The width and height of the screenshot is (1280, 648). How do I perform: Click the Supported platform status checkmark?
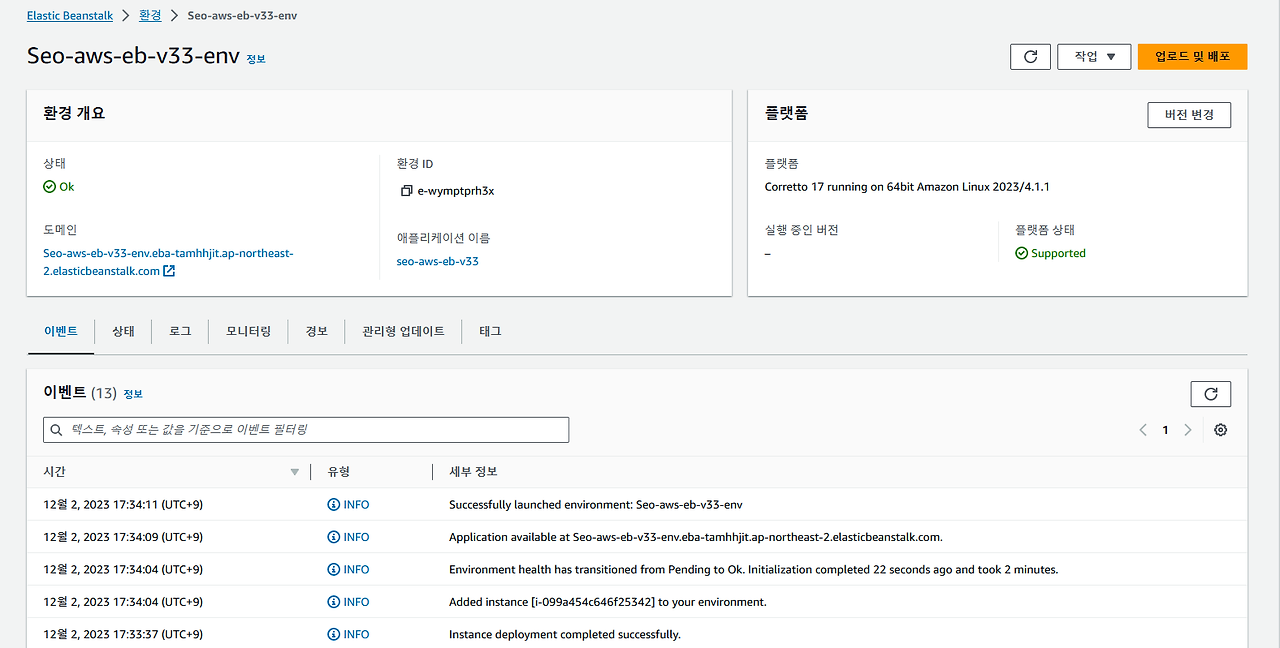point(1021,254)
